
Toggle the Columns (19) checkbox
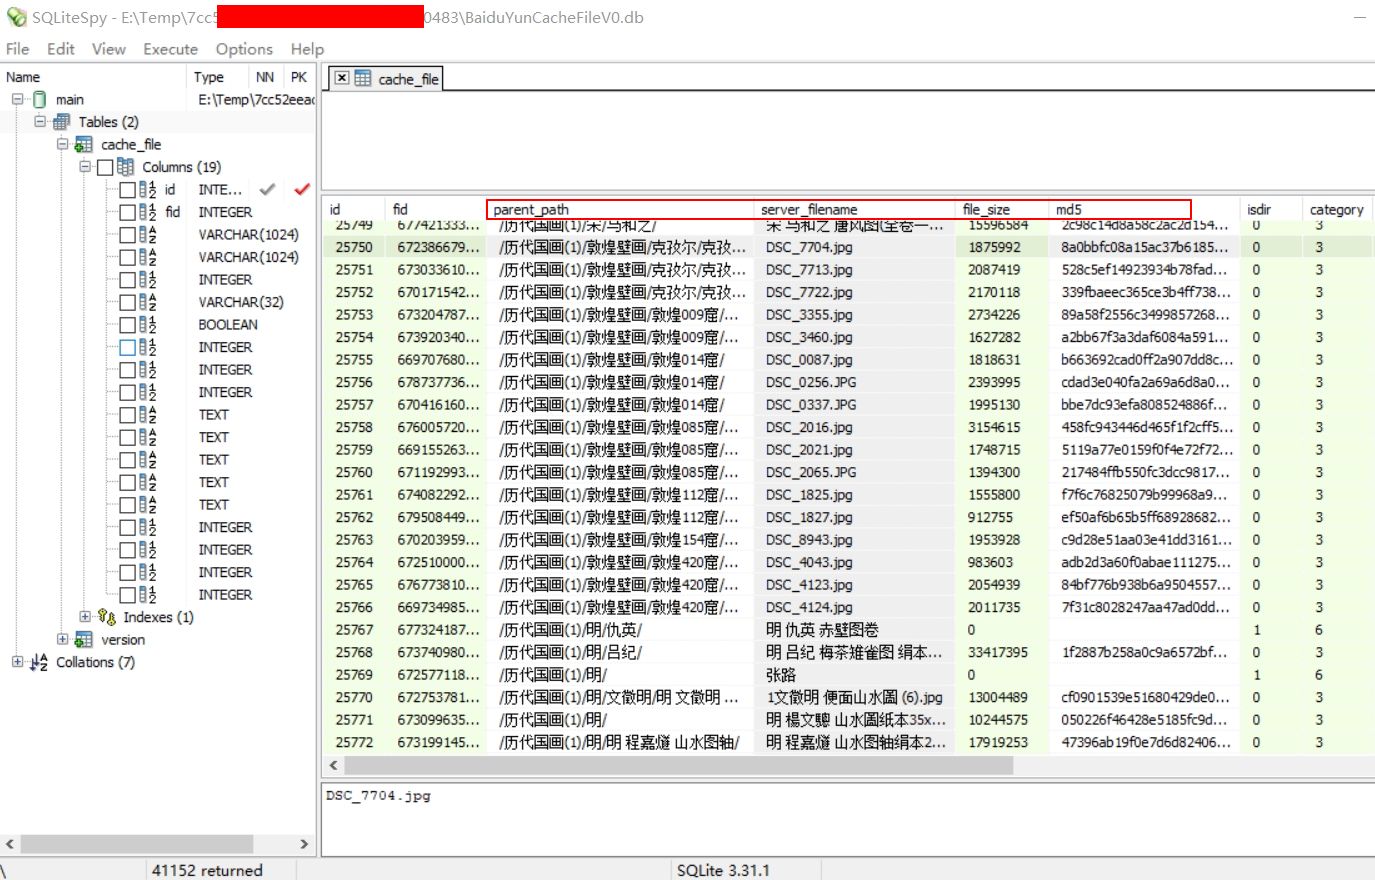[x=105, y=167]
